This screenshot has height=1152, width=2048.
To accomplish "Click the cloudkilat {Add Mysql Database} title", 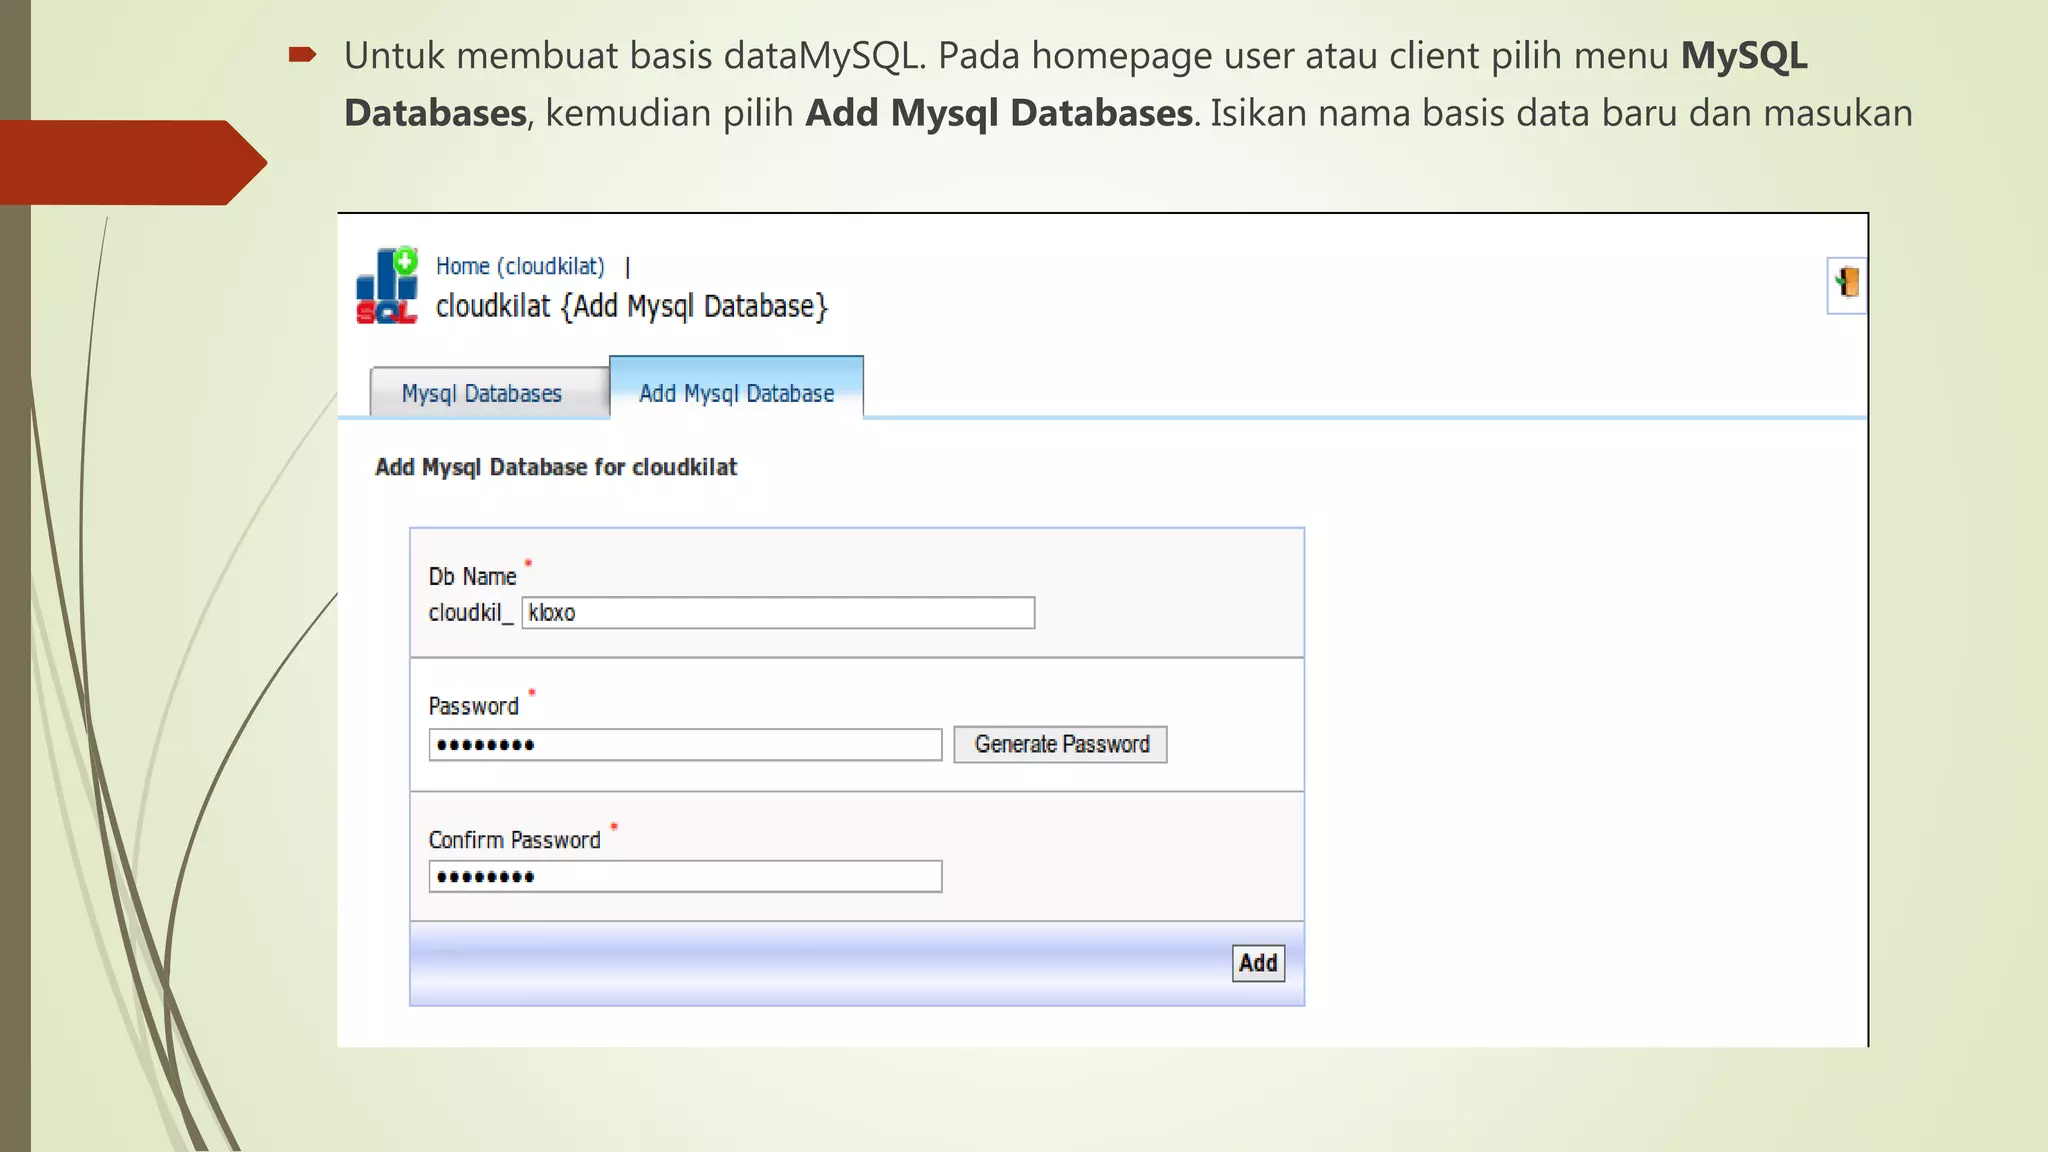I will pyautogui.click(x=632, y=307).
